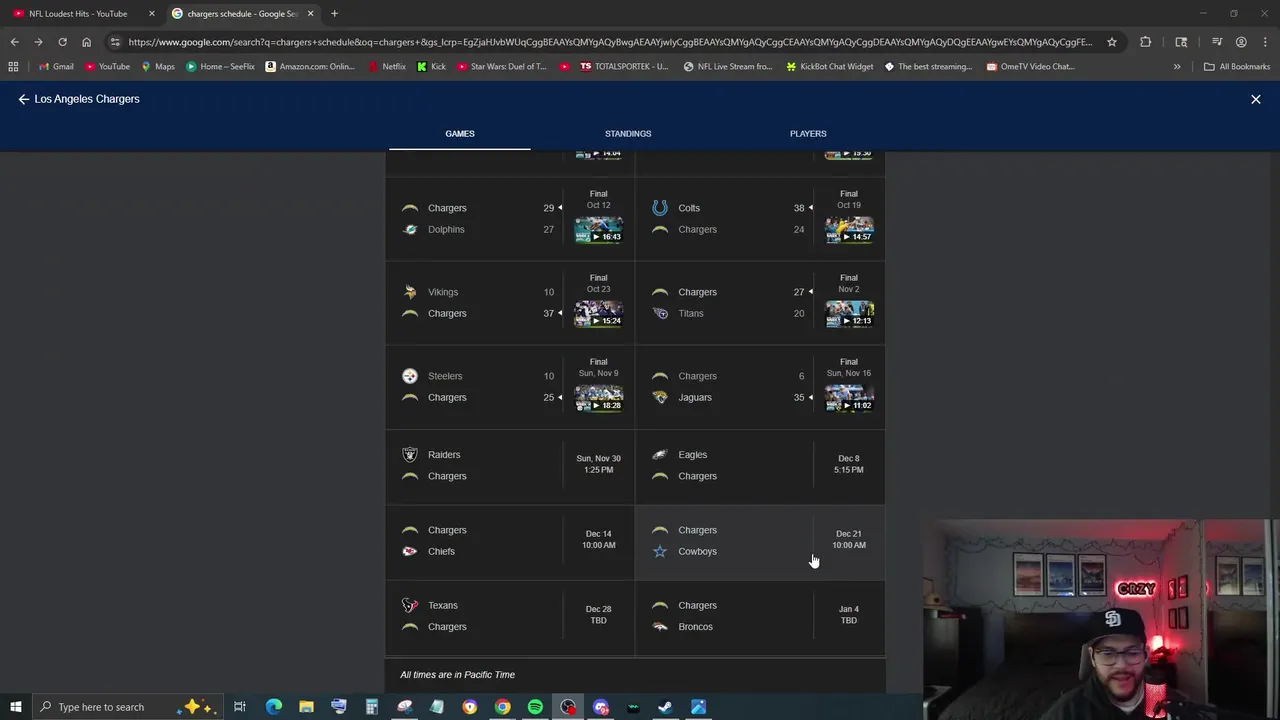The image size is (1280, 720).
Task: Click the Dolphins team logo
Action: (410, 229)
